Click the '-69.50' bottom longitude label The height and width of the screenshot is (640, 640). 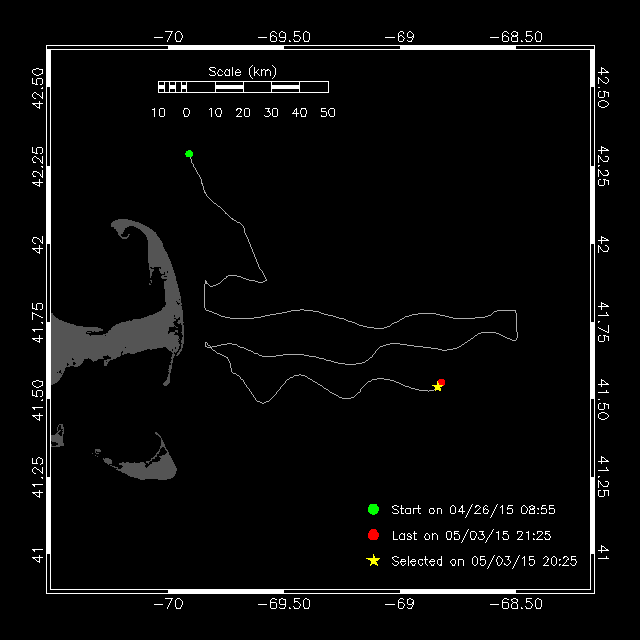pyautogui.click(x=284, y=604)
